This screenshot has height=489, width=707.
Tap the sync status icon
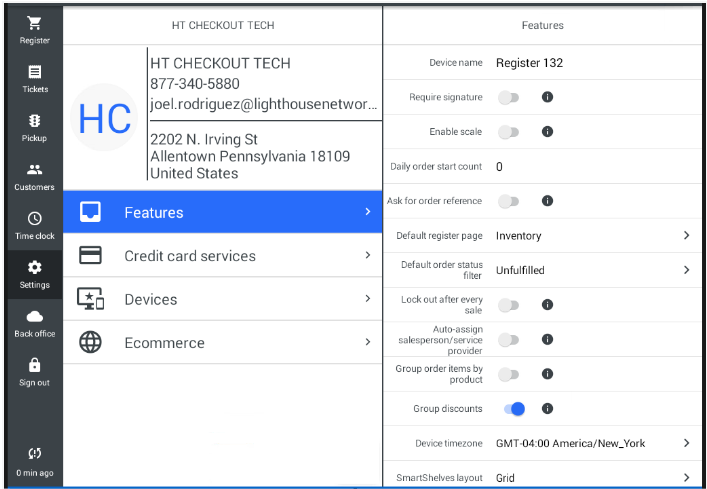[34, 453]
